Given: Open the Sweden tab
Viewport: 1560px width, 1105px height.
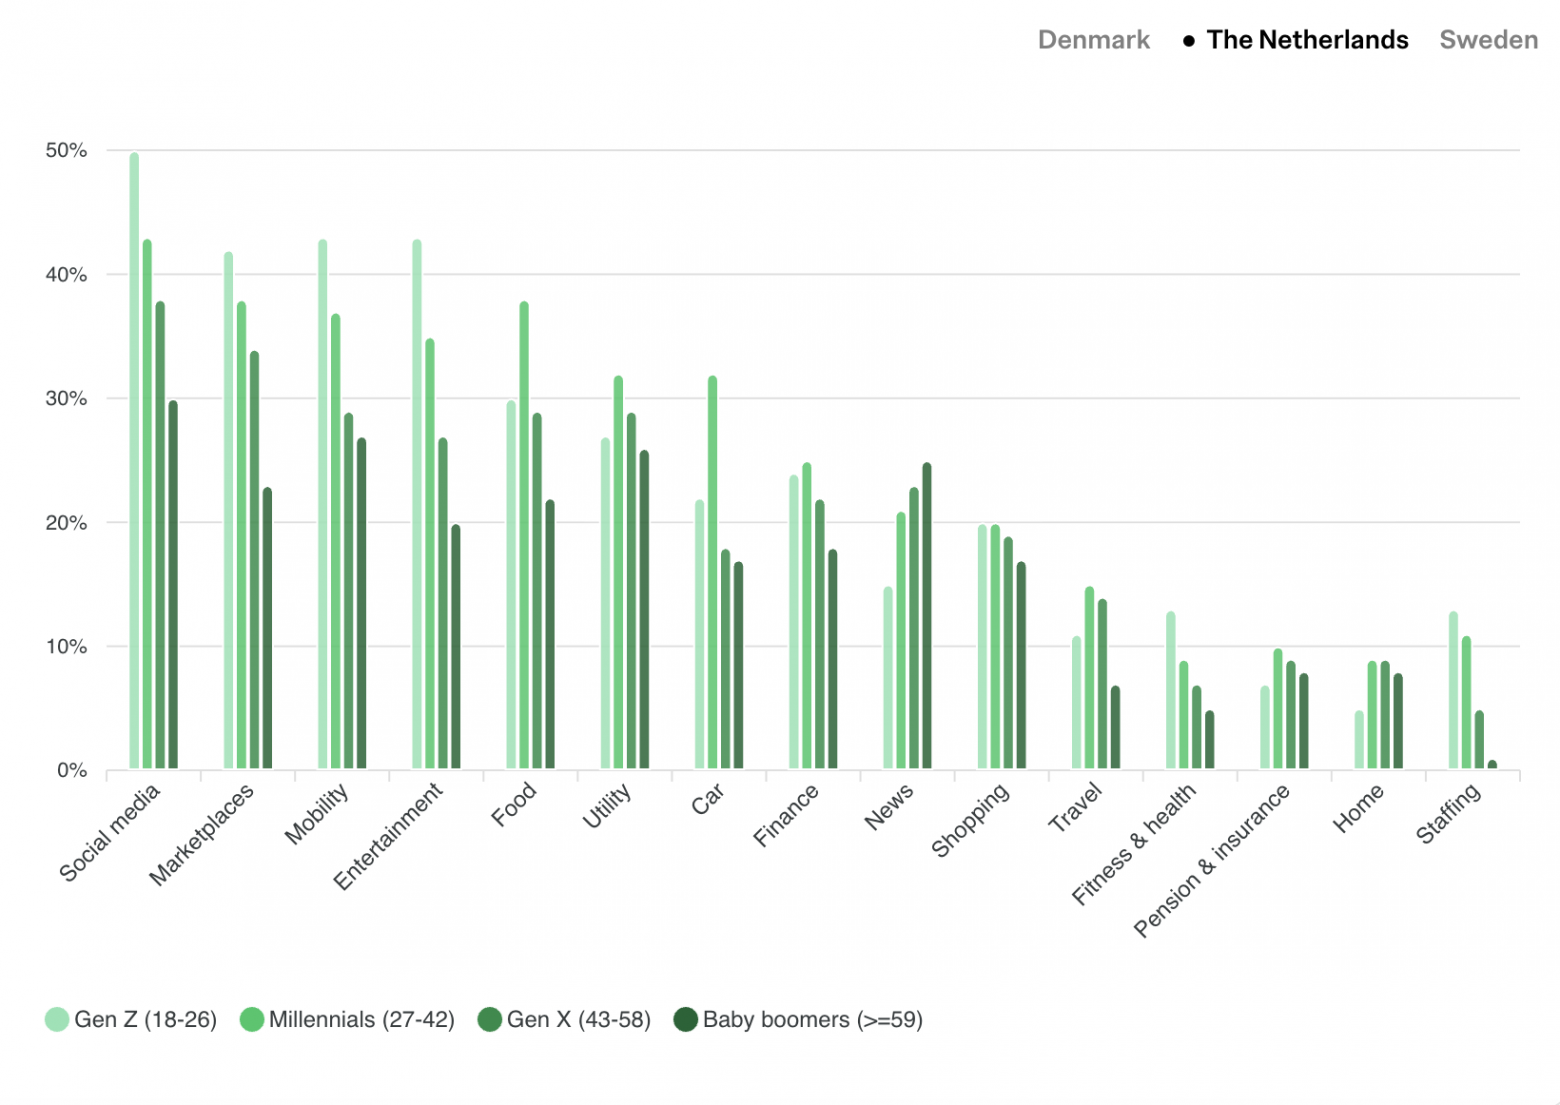Looking at the screenshot, I should click(x=1488, y=40).
